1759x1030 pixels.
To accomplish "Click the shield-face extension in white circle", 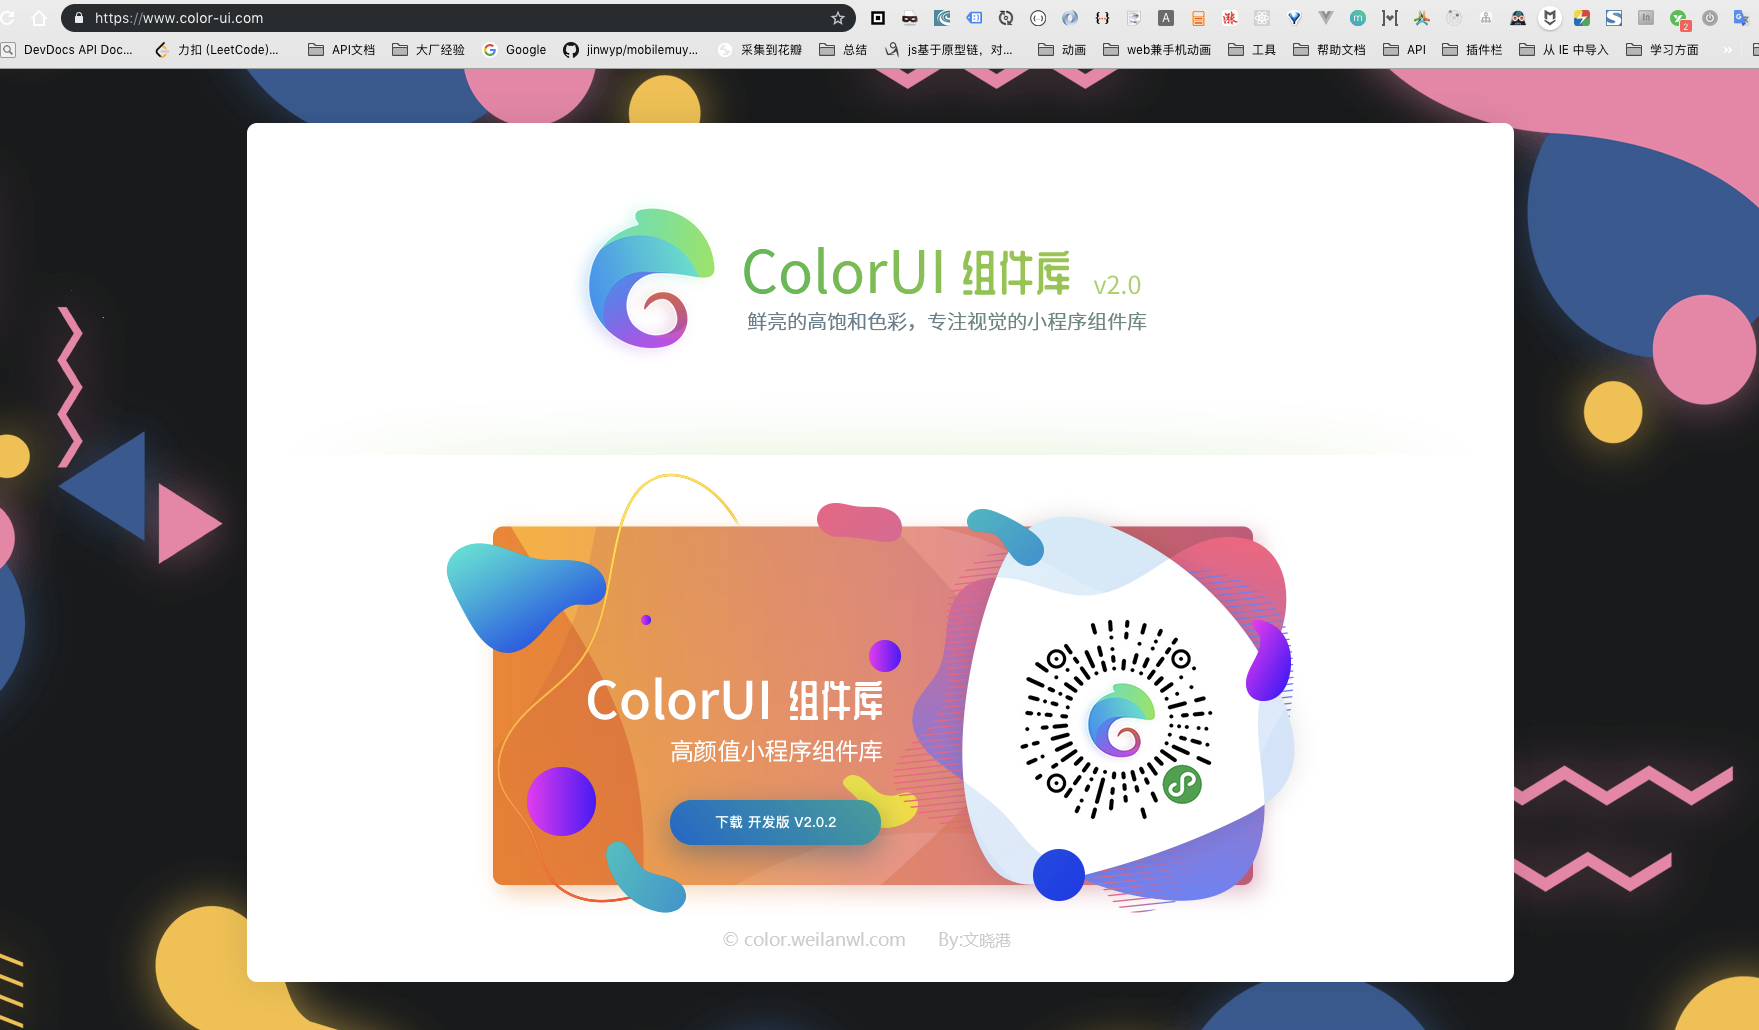I will pyautogui.click(x=1550, y=18).
